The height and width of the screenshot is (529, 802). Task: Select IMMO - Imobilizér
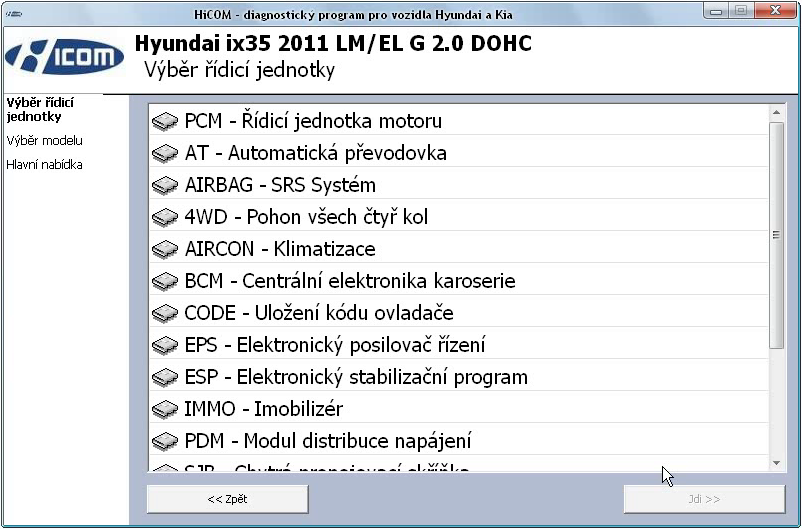459,409
